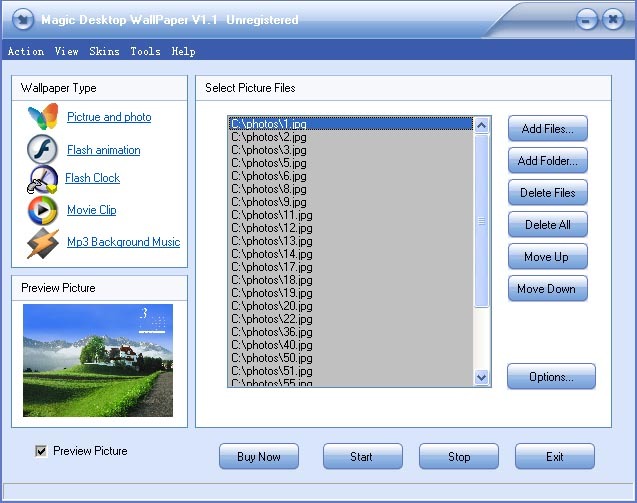
Task: Open the Options... dialog button
Action: pyautogui.click(x=551, y=377)
